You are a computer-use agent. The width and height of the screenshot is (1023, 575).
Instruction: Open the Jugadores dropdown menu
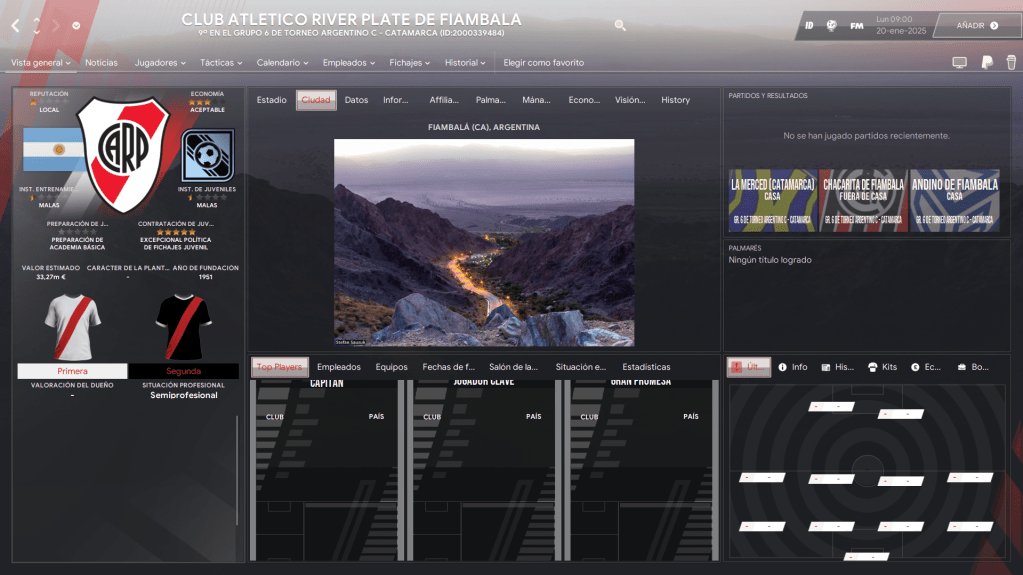[x=160, y=63]
